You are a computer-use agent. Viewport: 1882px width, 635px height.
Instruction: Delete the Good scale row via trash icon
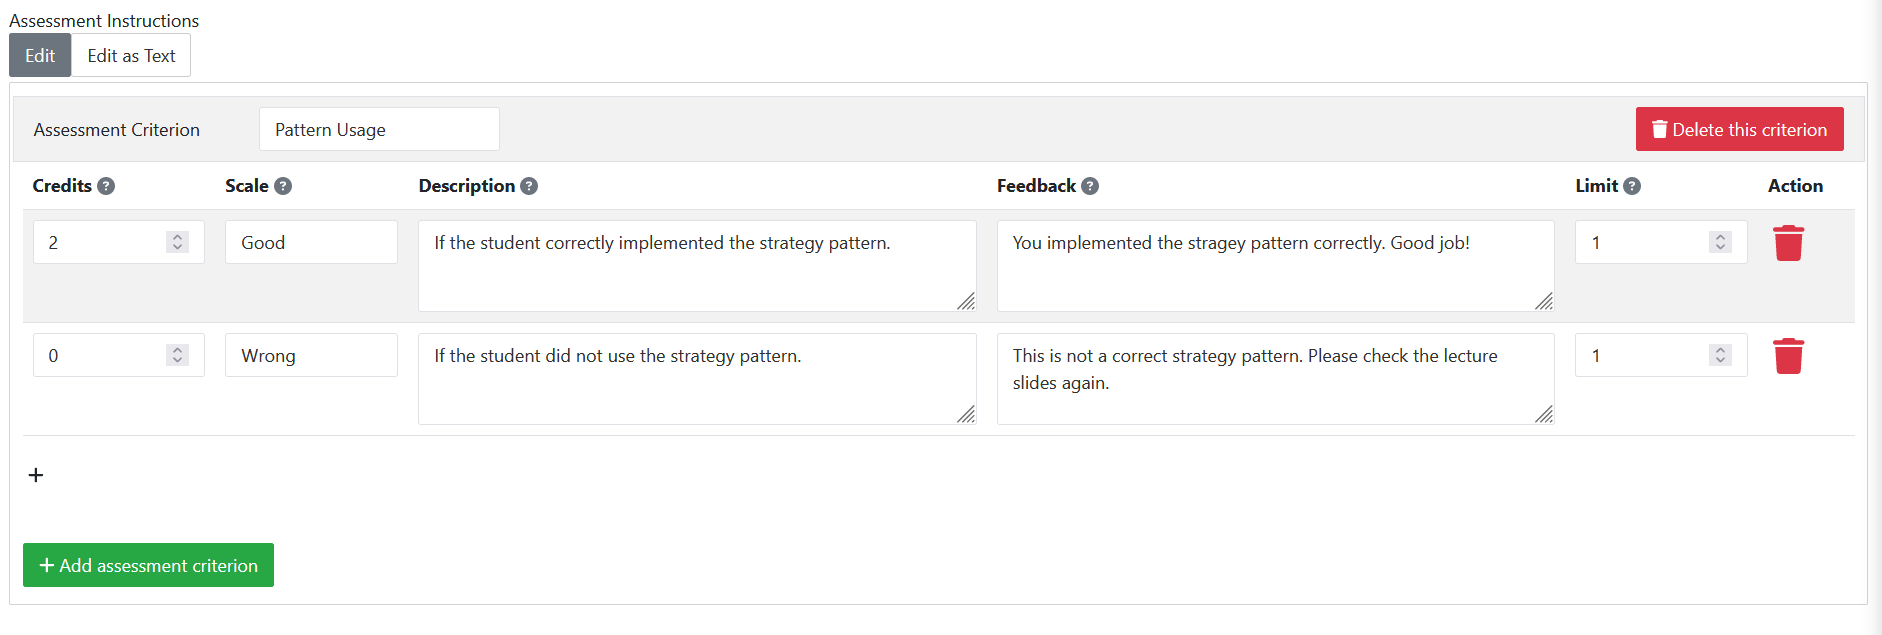tap(1788, 243)
